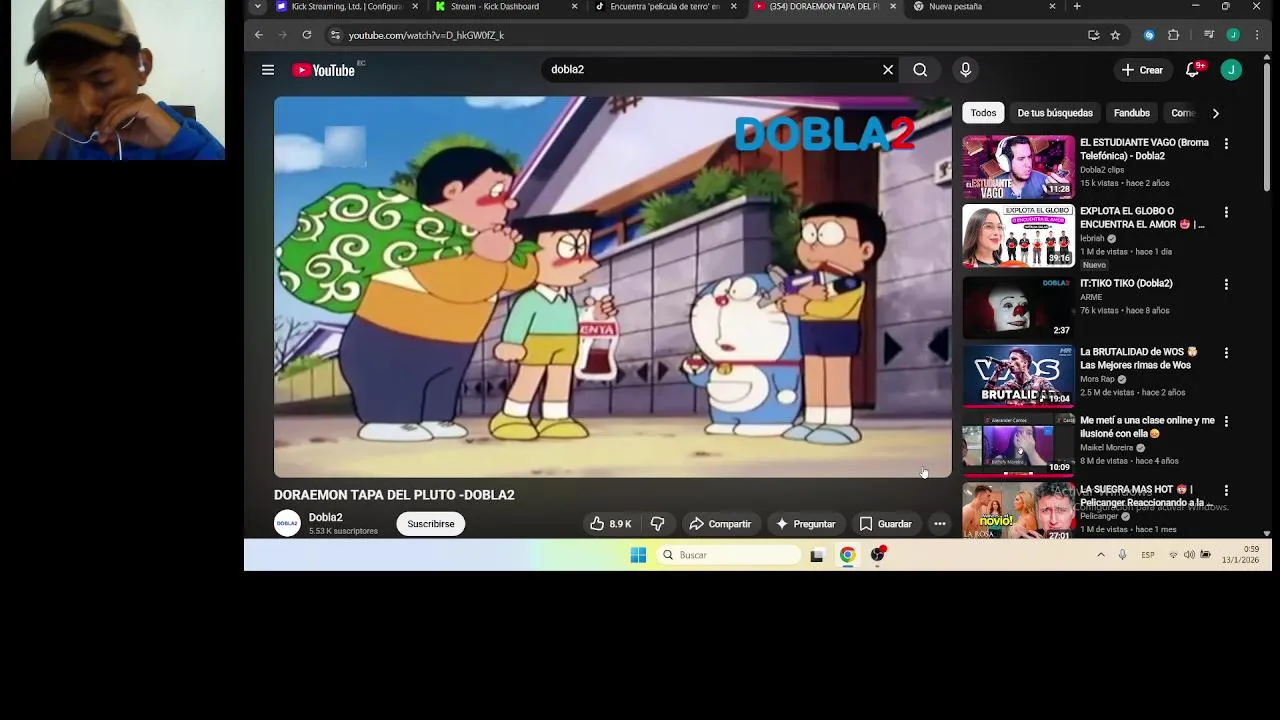Open the YouTube guide hamburger menu
This screenshot has height=720, width=1280.
(268, 70)
